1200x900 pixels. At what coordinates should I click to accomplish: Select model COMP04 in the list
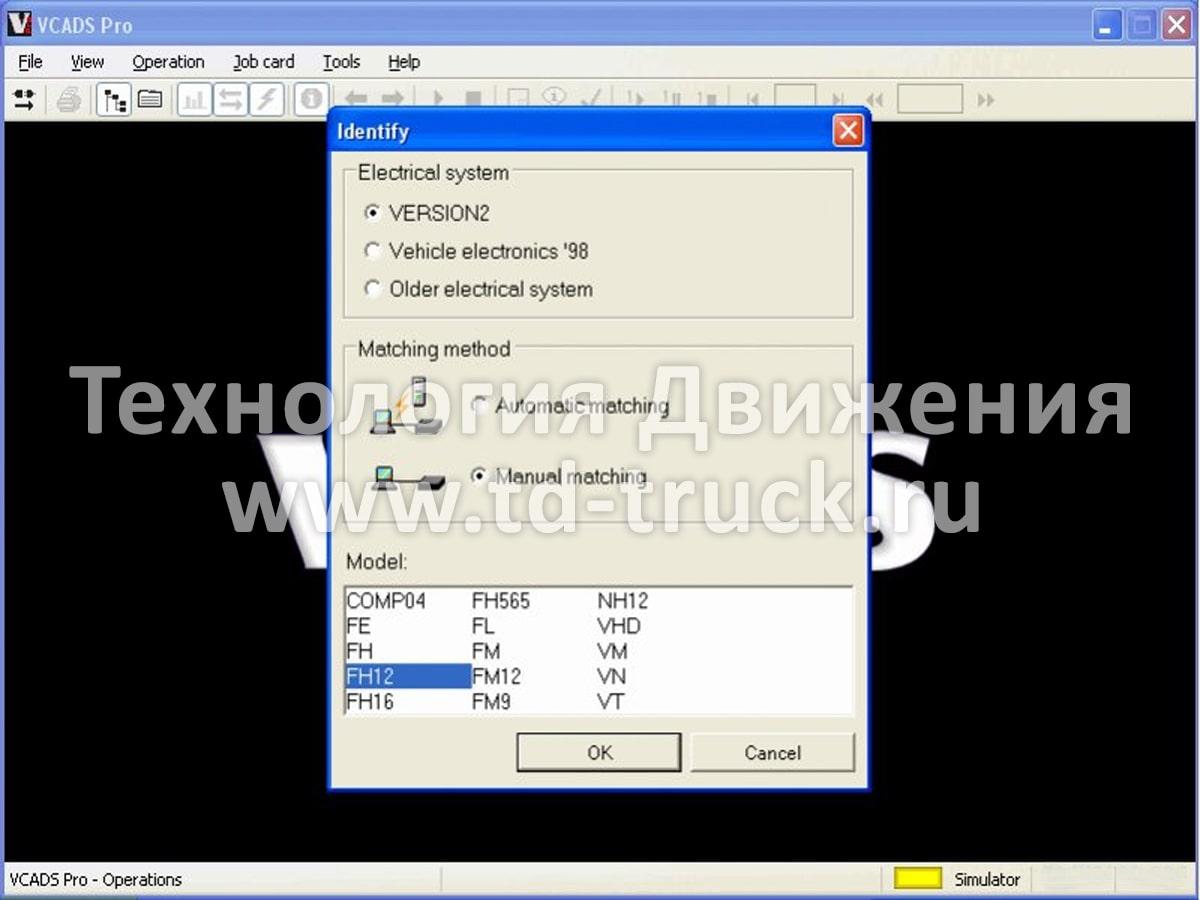click(x=386, y=601)
